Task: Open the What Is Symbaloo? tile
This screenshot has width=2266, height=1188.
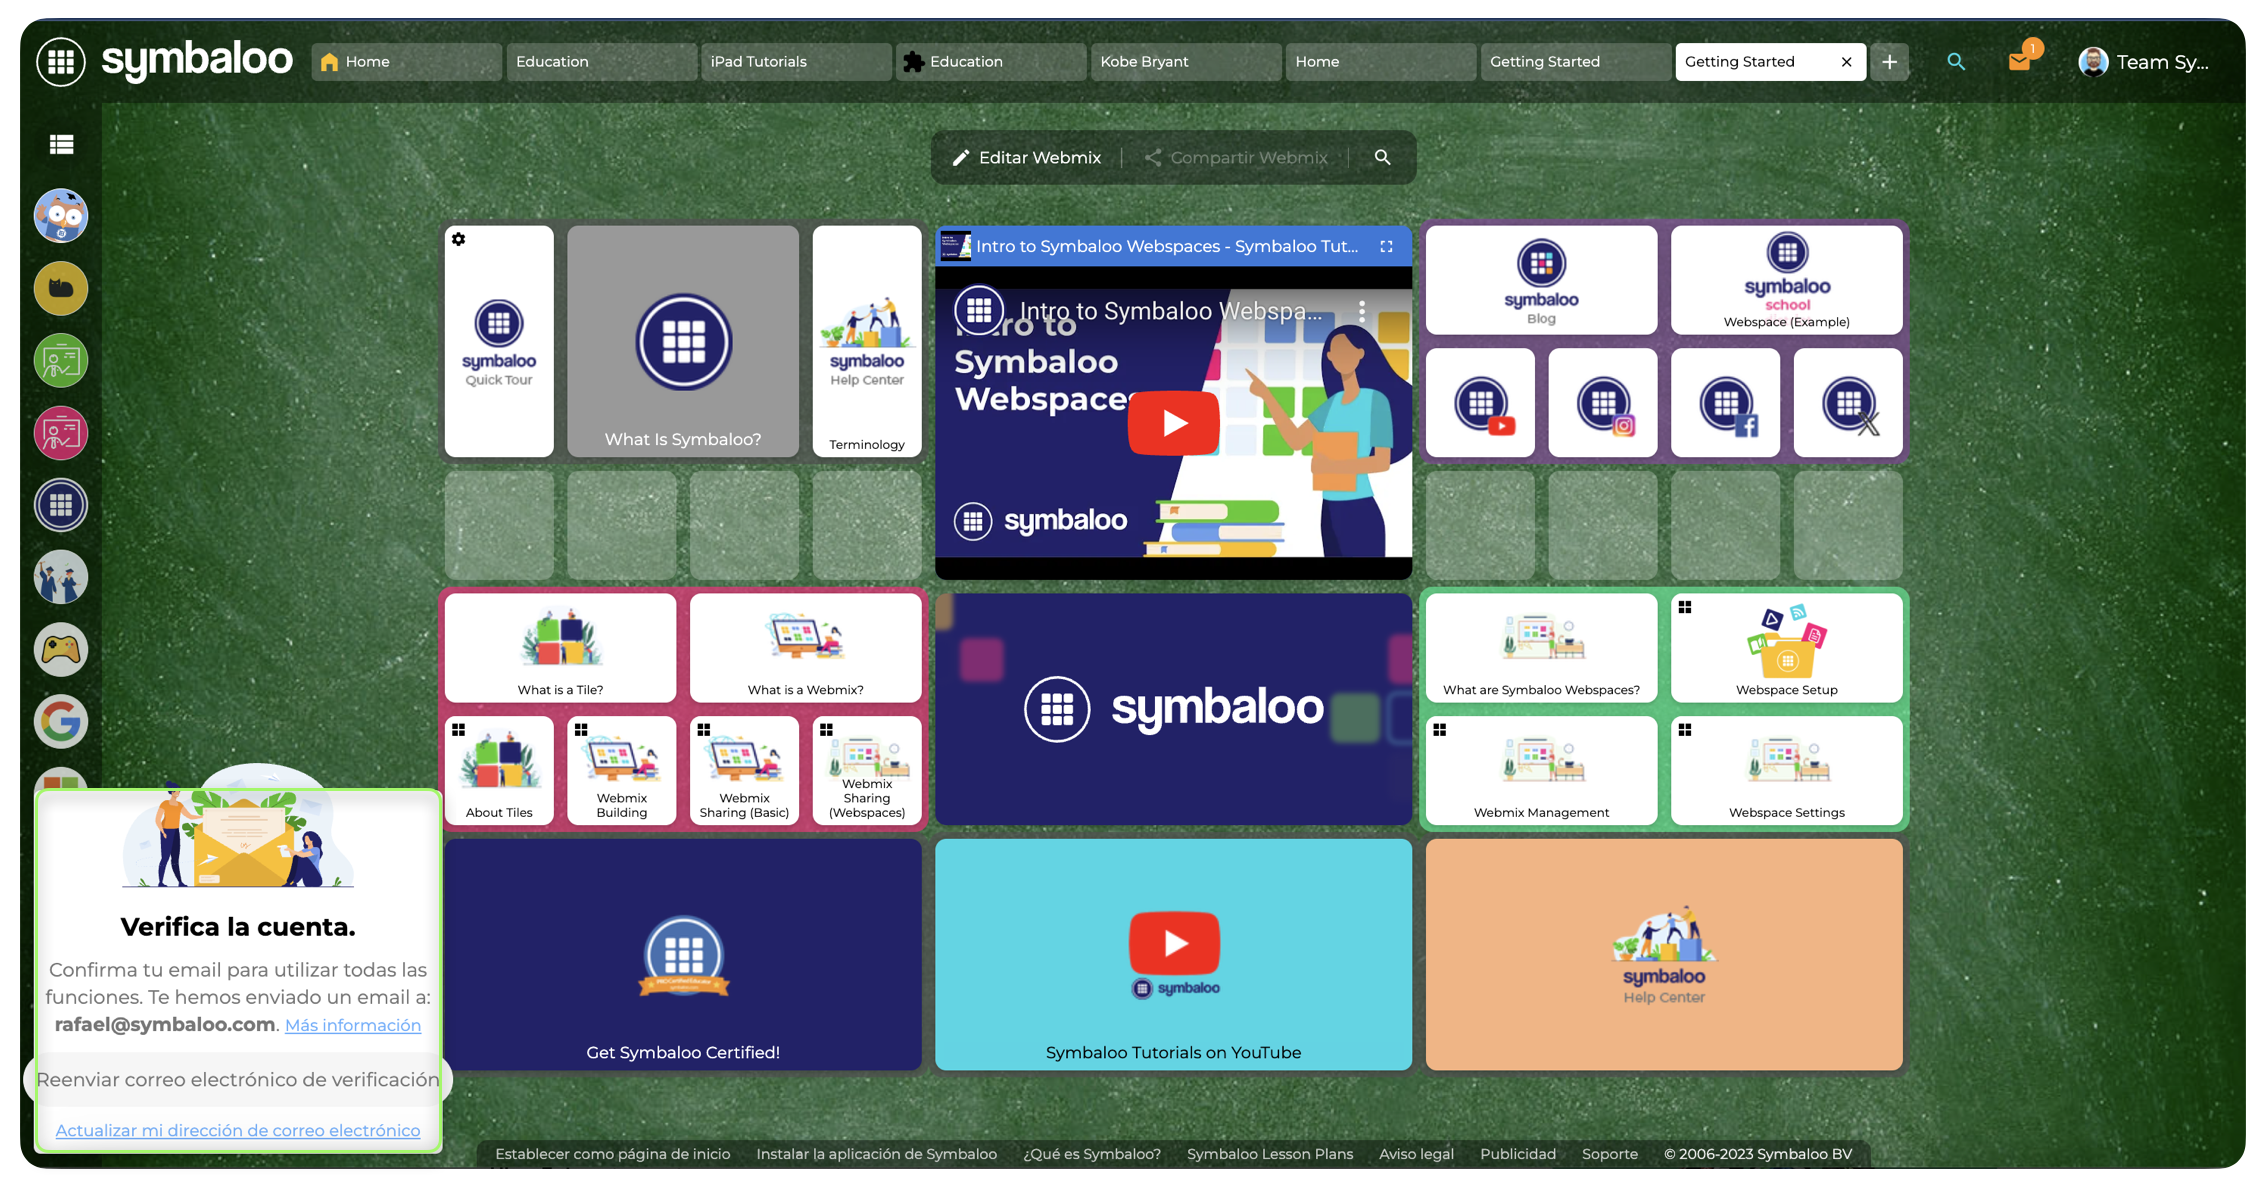Action: point(683,342)
